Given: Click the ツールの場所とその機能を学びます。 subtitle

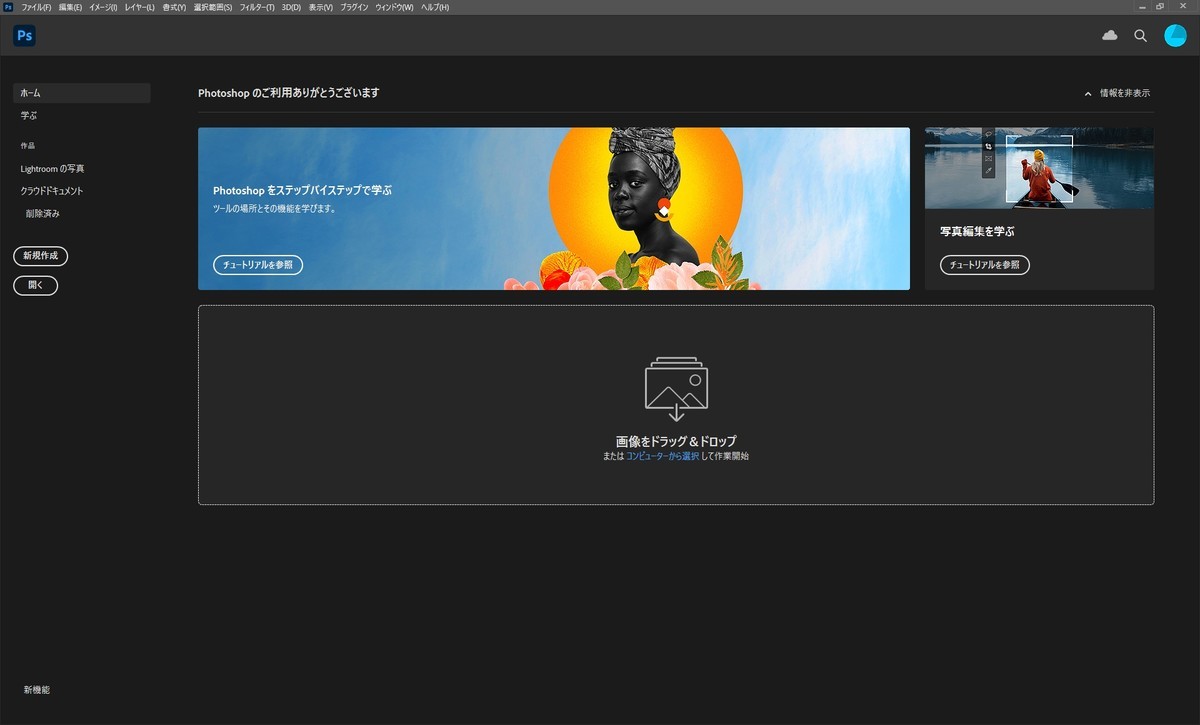Looking at the screenshot, I should 275,209.
